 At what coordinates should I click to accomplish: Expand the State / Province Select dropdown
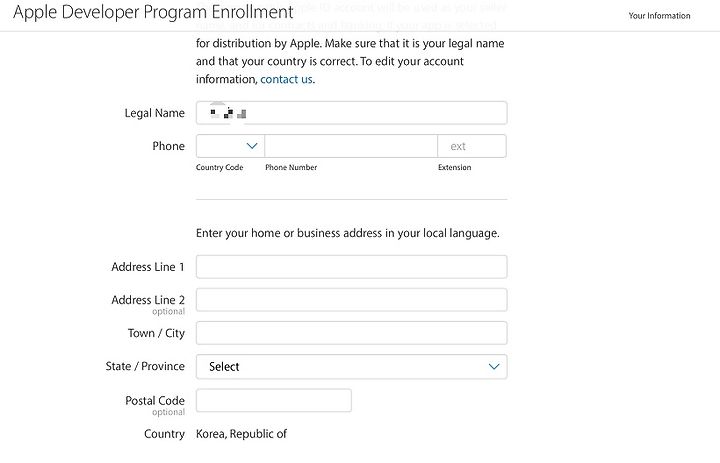coord(351,367)
